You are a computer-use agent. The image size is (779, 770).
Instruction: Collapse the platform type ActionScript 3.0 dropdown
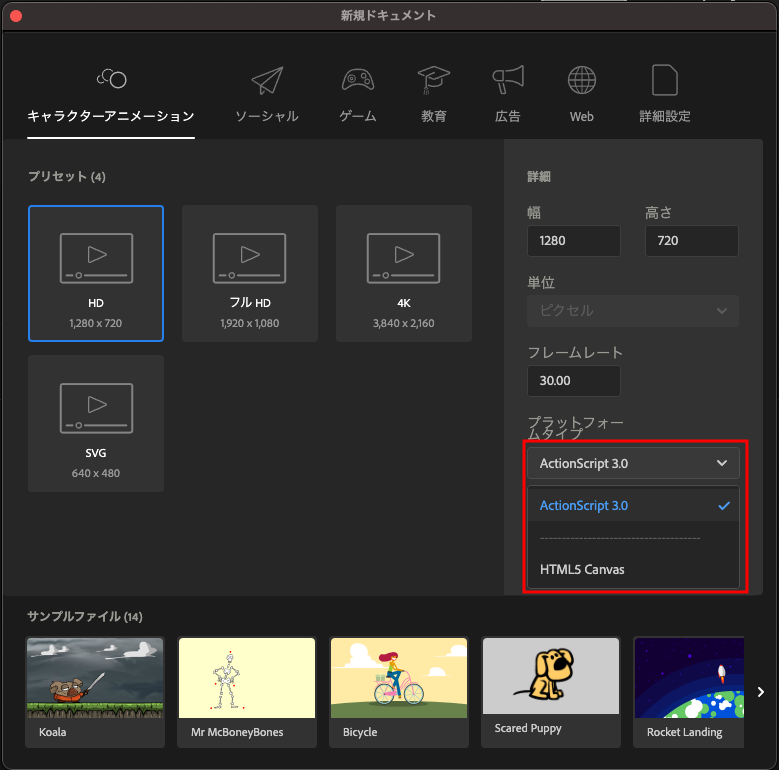[x=633, y=463]
